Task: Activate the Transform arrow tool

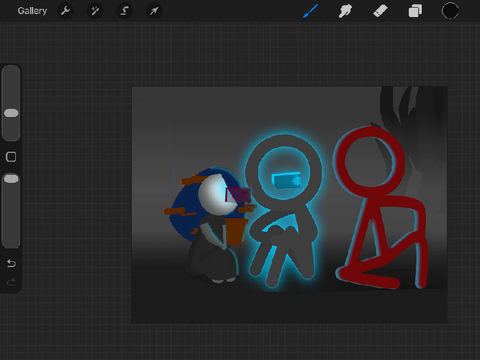Action: tap(154, 11)
